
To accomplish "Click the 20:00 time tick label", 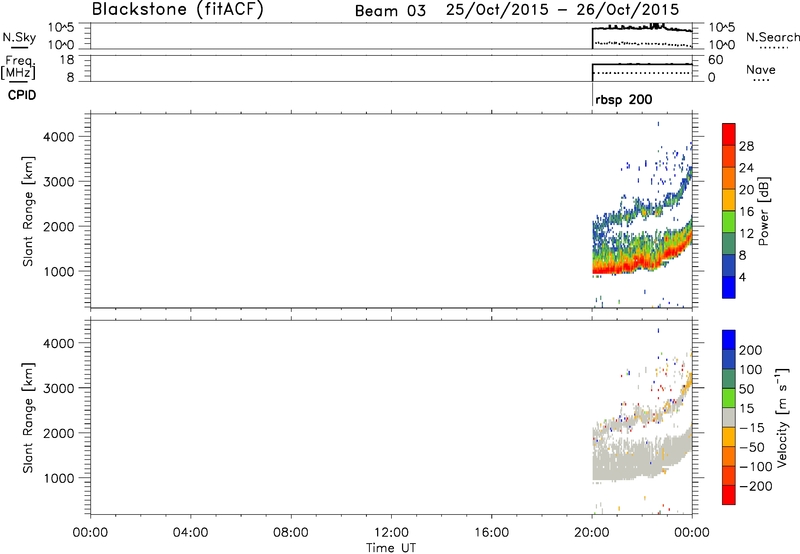I will (592, 533).
